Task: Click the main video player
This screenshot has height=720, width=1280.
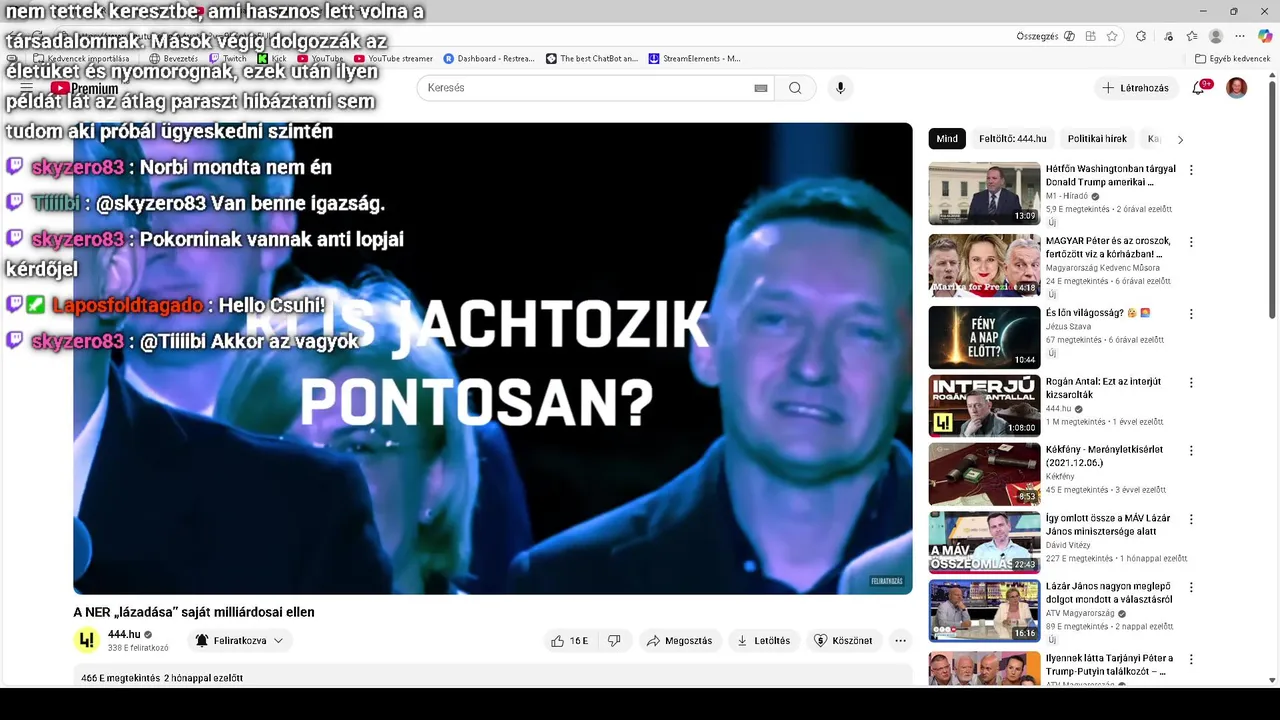Action: click(492, 358)
